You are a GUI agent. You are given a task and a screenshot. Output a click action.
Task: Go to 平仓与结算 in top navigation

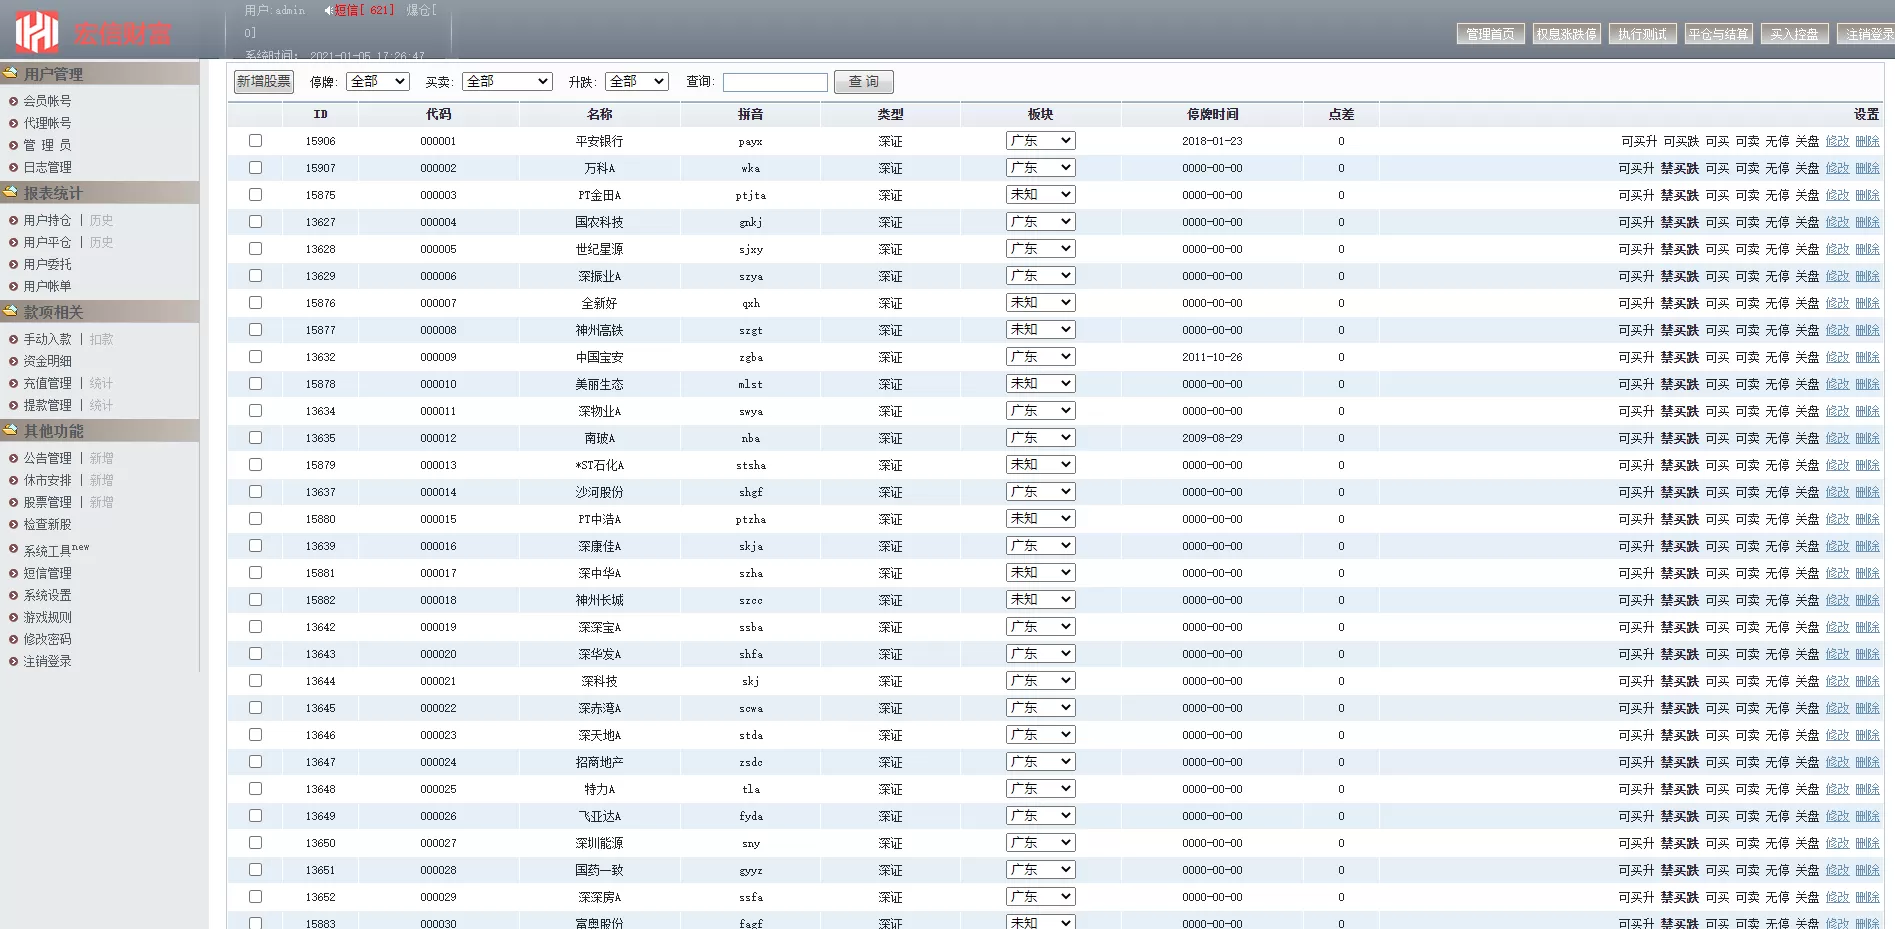pos(1718,34)
